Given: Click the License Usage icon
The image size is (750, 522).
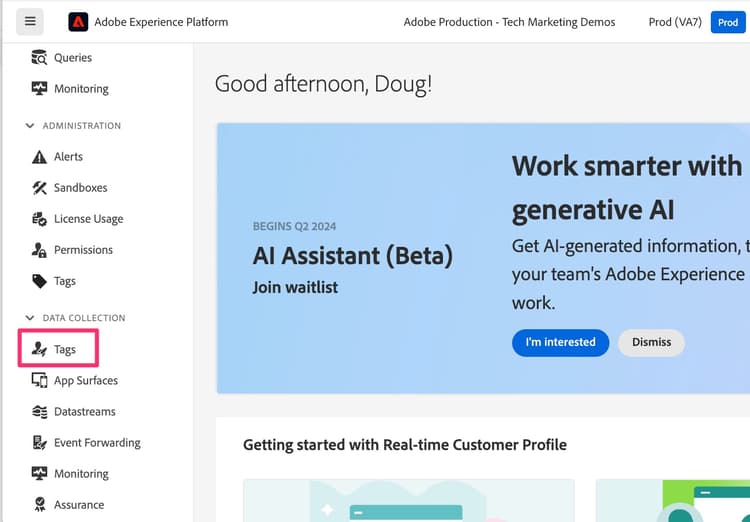Looking at the screenshot, I should (x=40, y=219).
